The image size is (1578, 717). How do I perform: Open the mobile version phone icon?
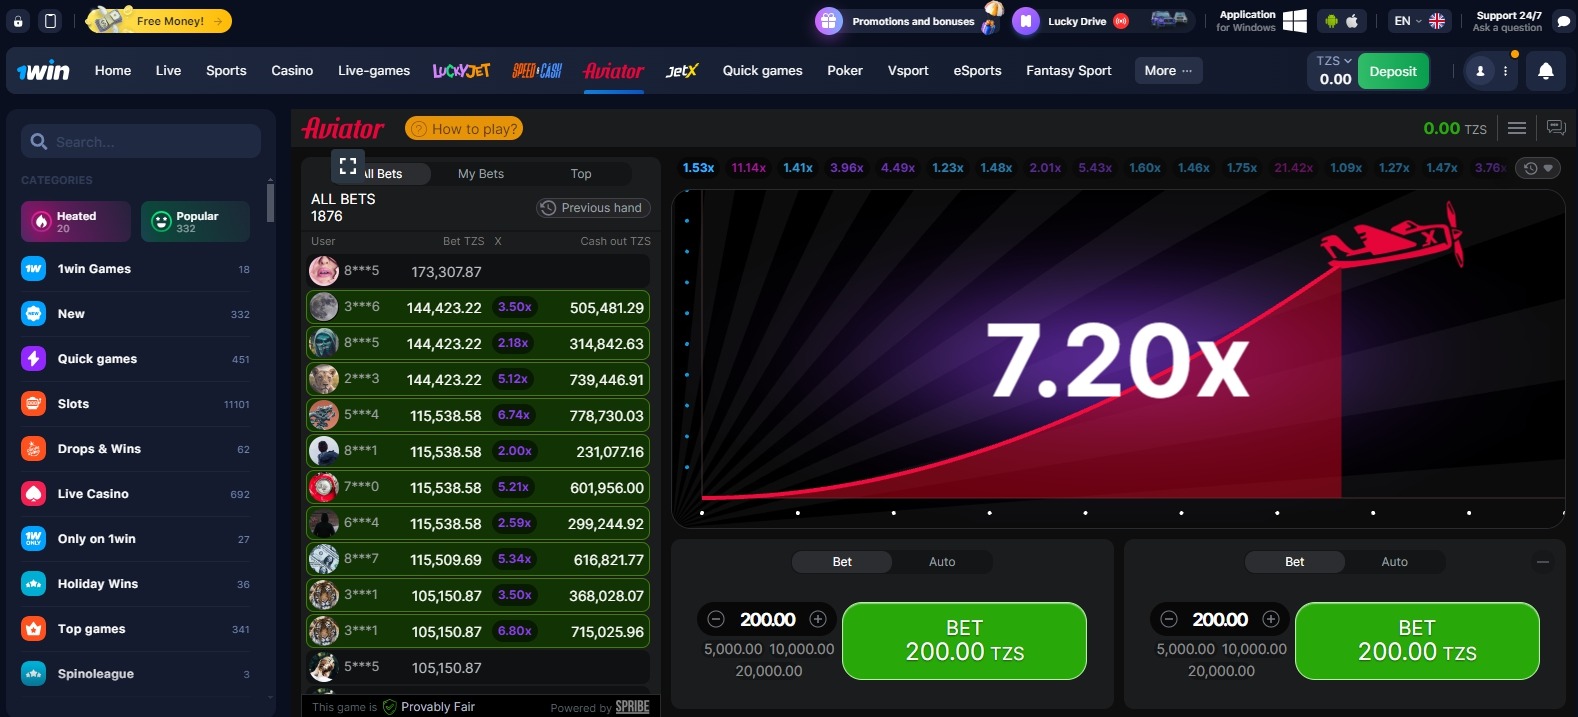pos(50,21)
